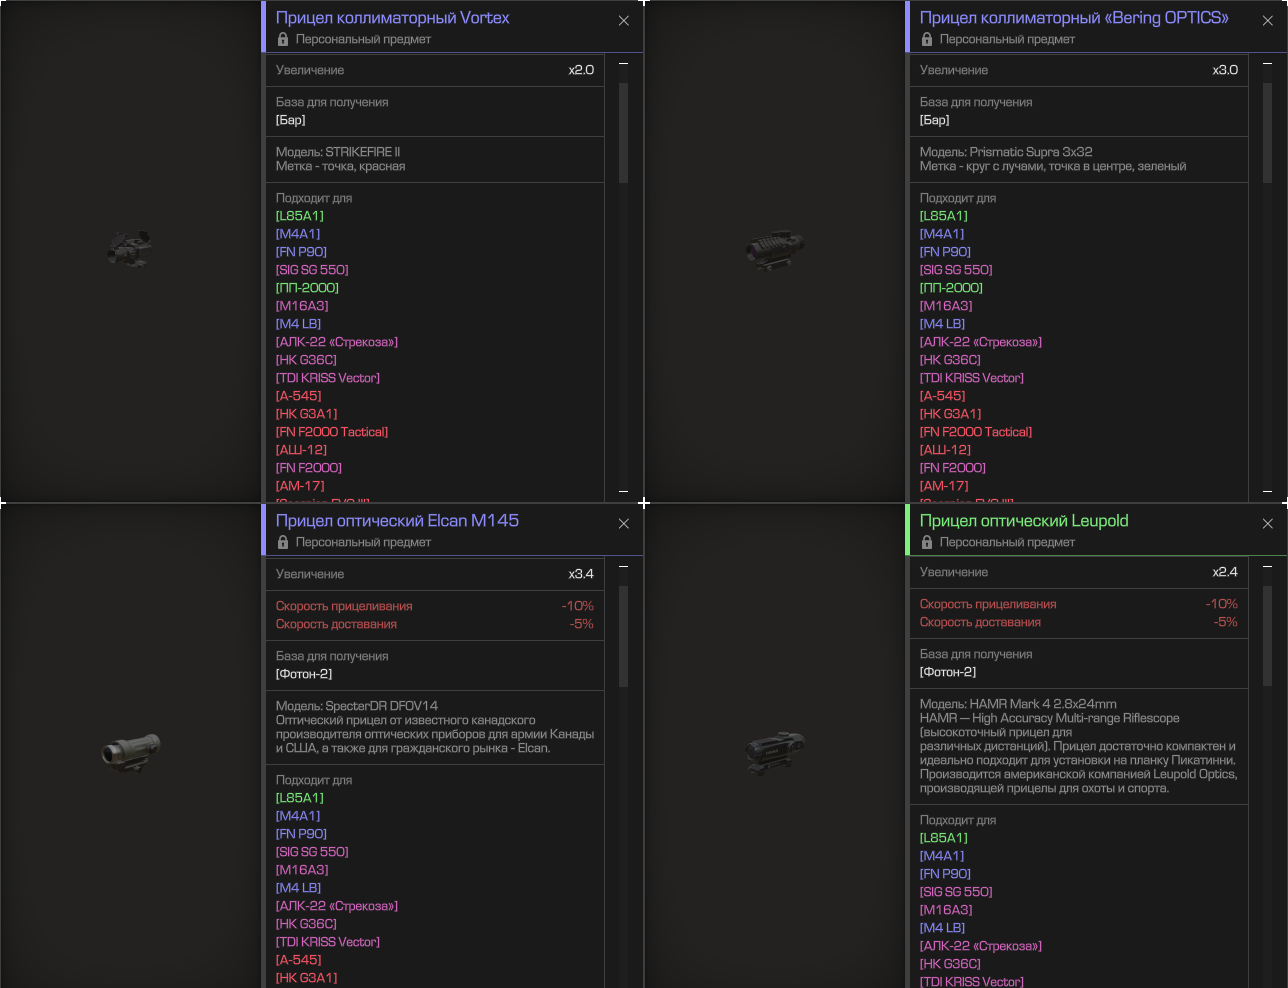Click the lock icon in the Leupold panel
Viewport: 1288px width, 988px height.
click(x=927, y=542)
